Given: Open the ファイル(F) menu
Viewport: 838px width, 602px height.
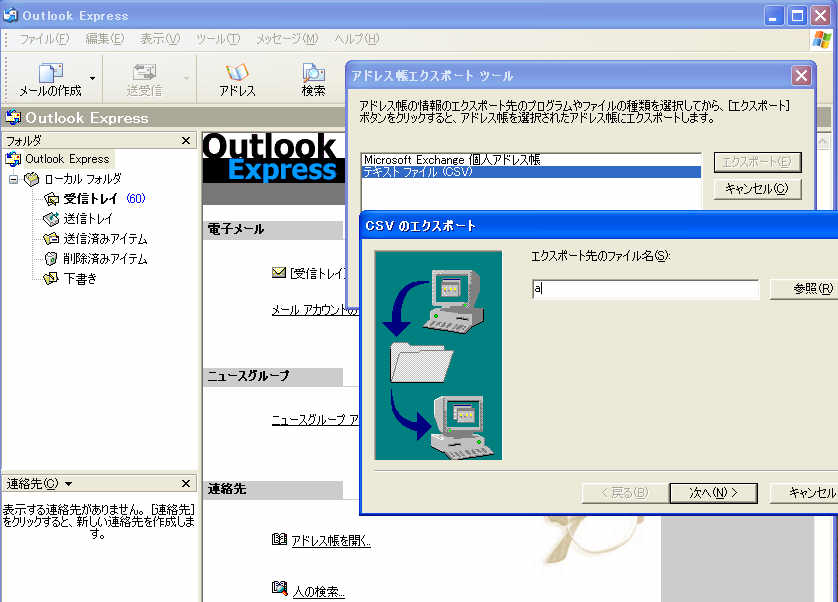Looking at the screenshot, I should [x=44, y=39].
